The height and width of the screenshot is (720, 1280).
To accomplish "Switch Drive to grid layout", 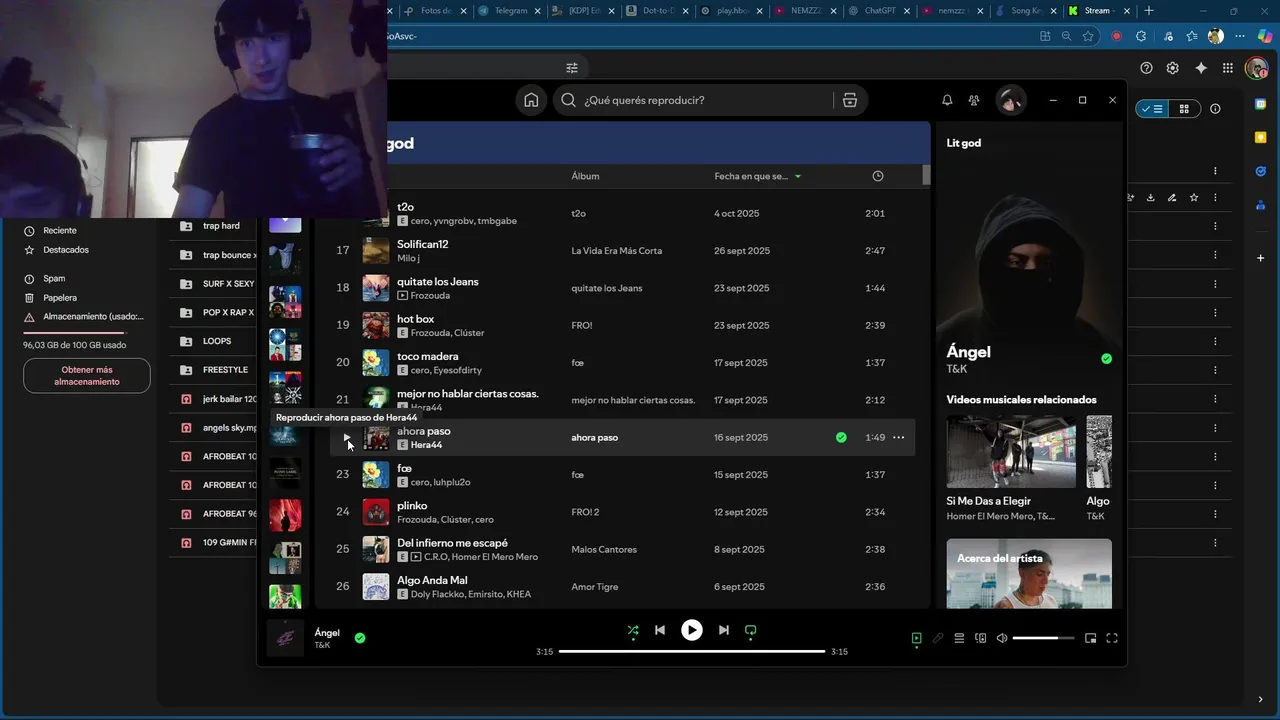I will pyautogui.click(x=1184, y=109).
